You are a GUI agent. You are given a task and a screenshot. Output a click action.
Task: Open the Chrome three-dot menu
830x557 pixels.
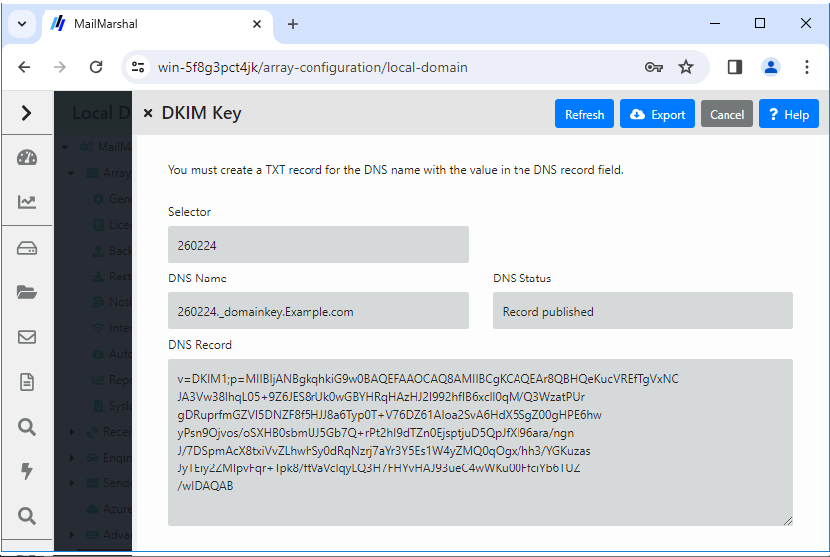click(x=807, y=67)
